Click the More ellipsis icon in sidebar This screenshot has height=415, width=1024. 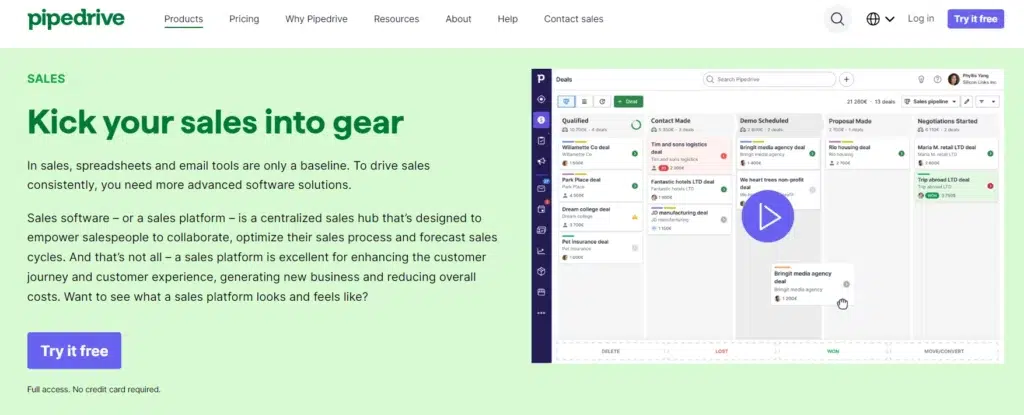pyautogui.click(x=541, y=312)
